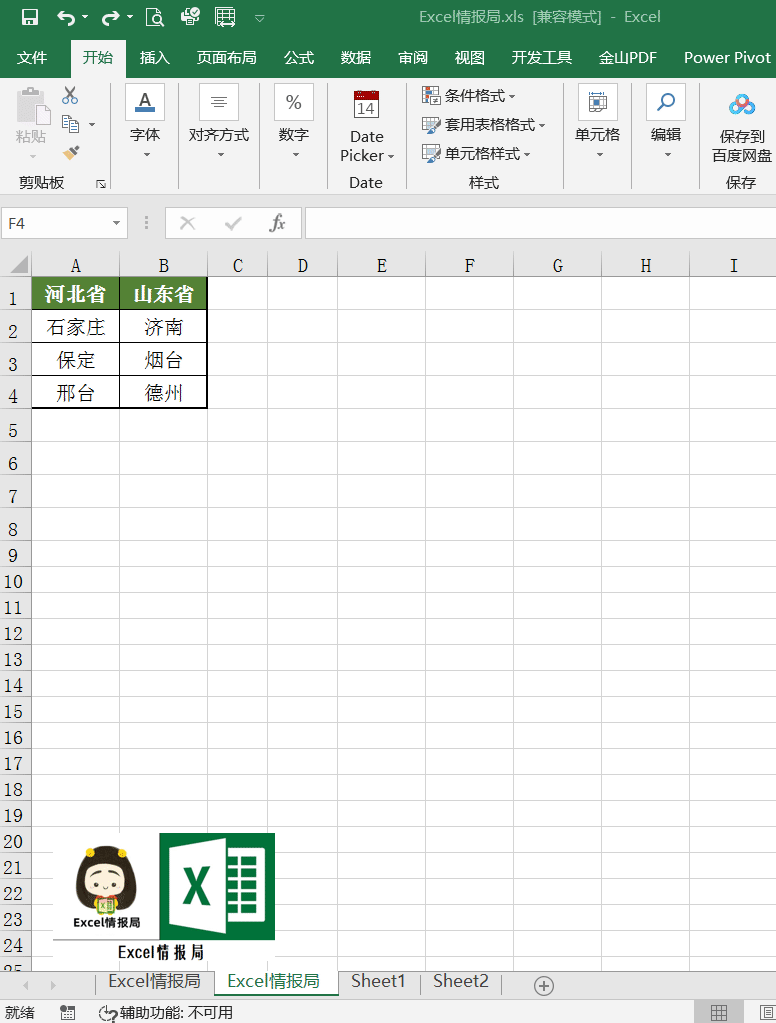Click the Excel logo picture on sheet
Screen dimensions: 776x1023
[217, 886]
